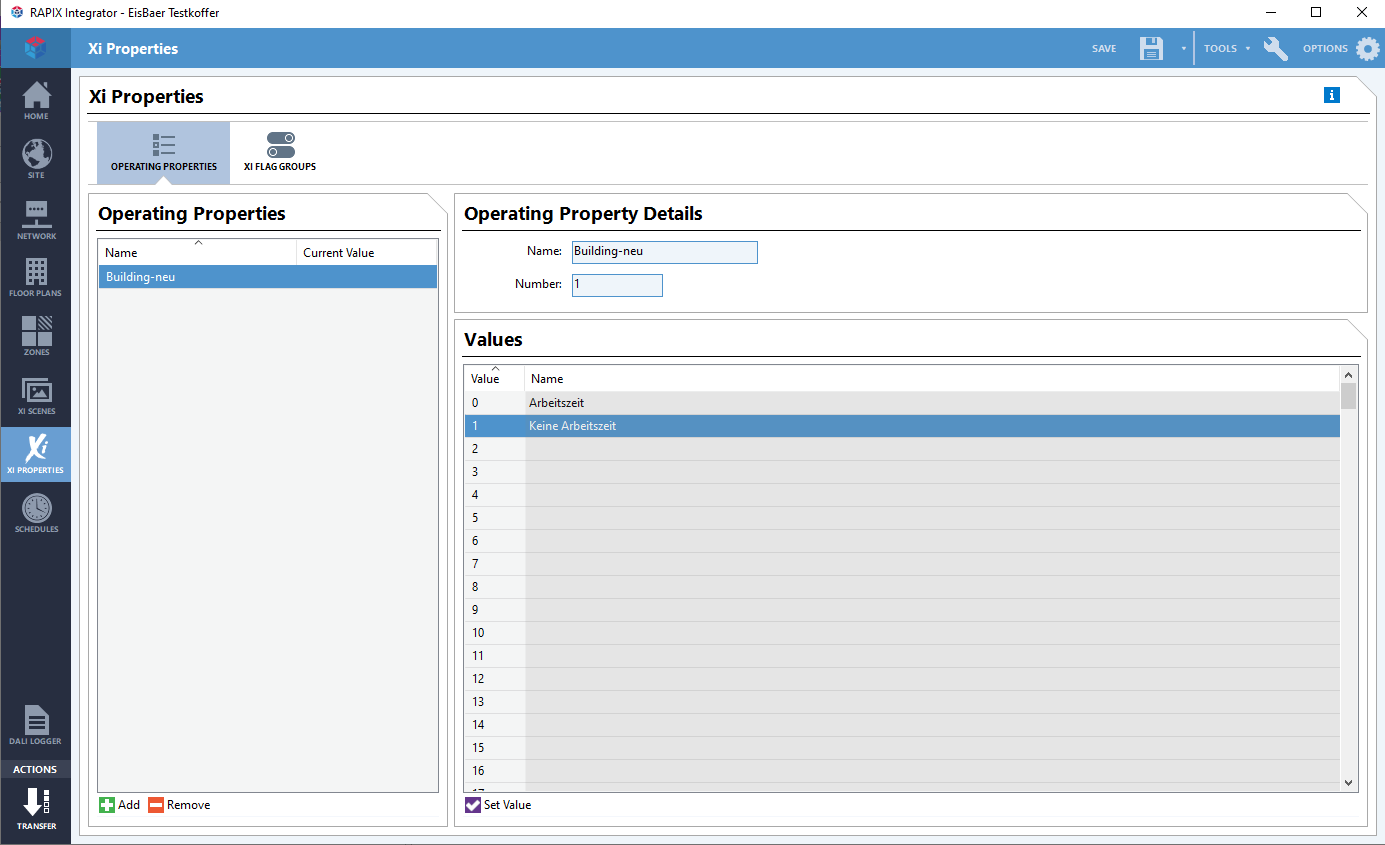Switch to Operating Properties tab
1385x845 pixels.
click(x=164, y=153)
